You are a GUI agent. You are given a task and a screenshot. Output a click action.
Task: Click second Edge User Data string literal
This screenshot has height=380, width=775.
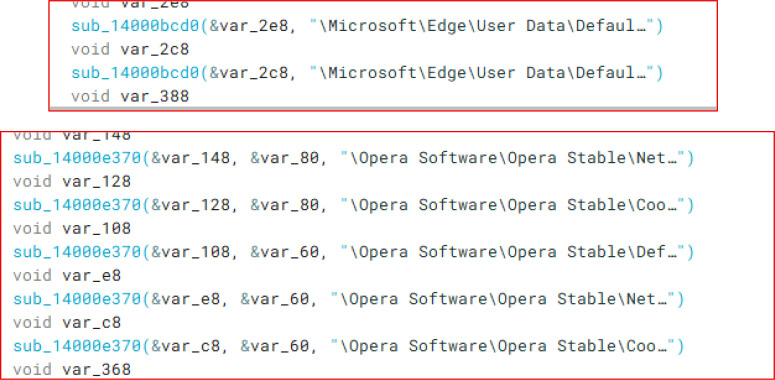[482, 73]
